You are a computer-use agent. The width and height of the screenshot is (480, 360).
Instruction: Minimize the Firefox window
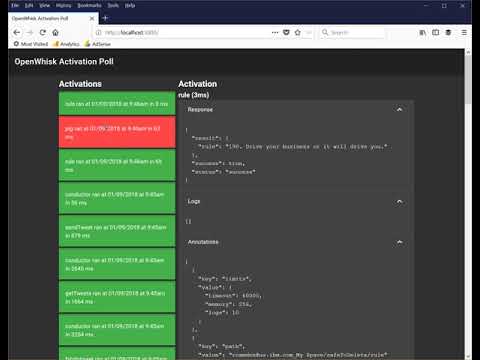(426, 5)
